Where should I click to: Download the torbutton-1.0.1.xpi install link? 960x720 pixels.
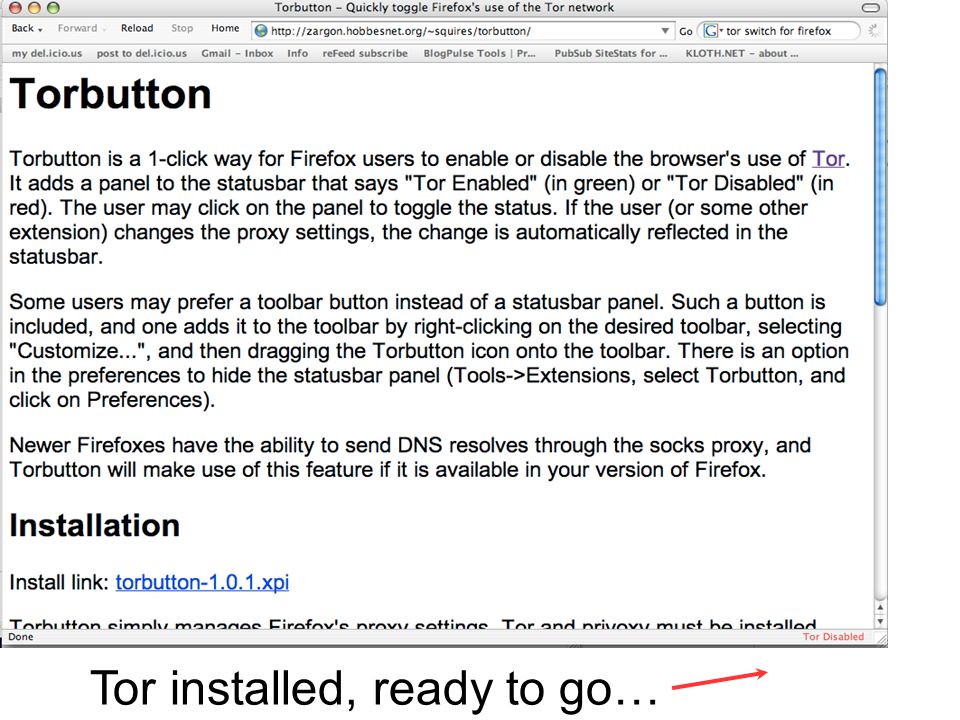click(202, 582)
